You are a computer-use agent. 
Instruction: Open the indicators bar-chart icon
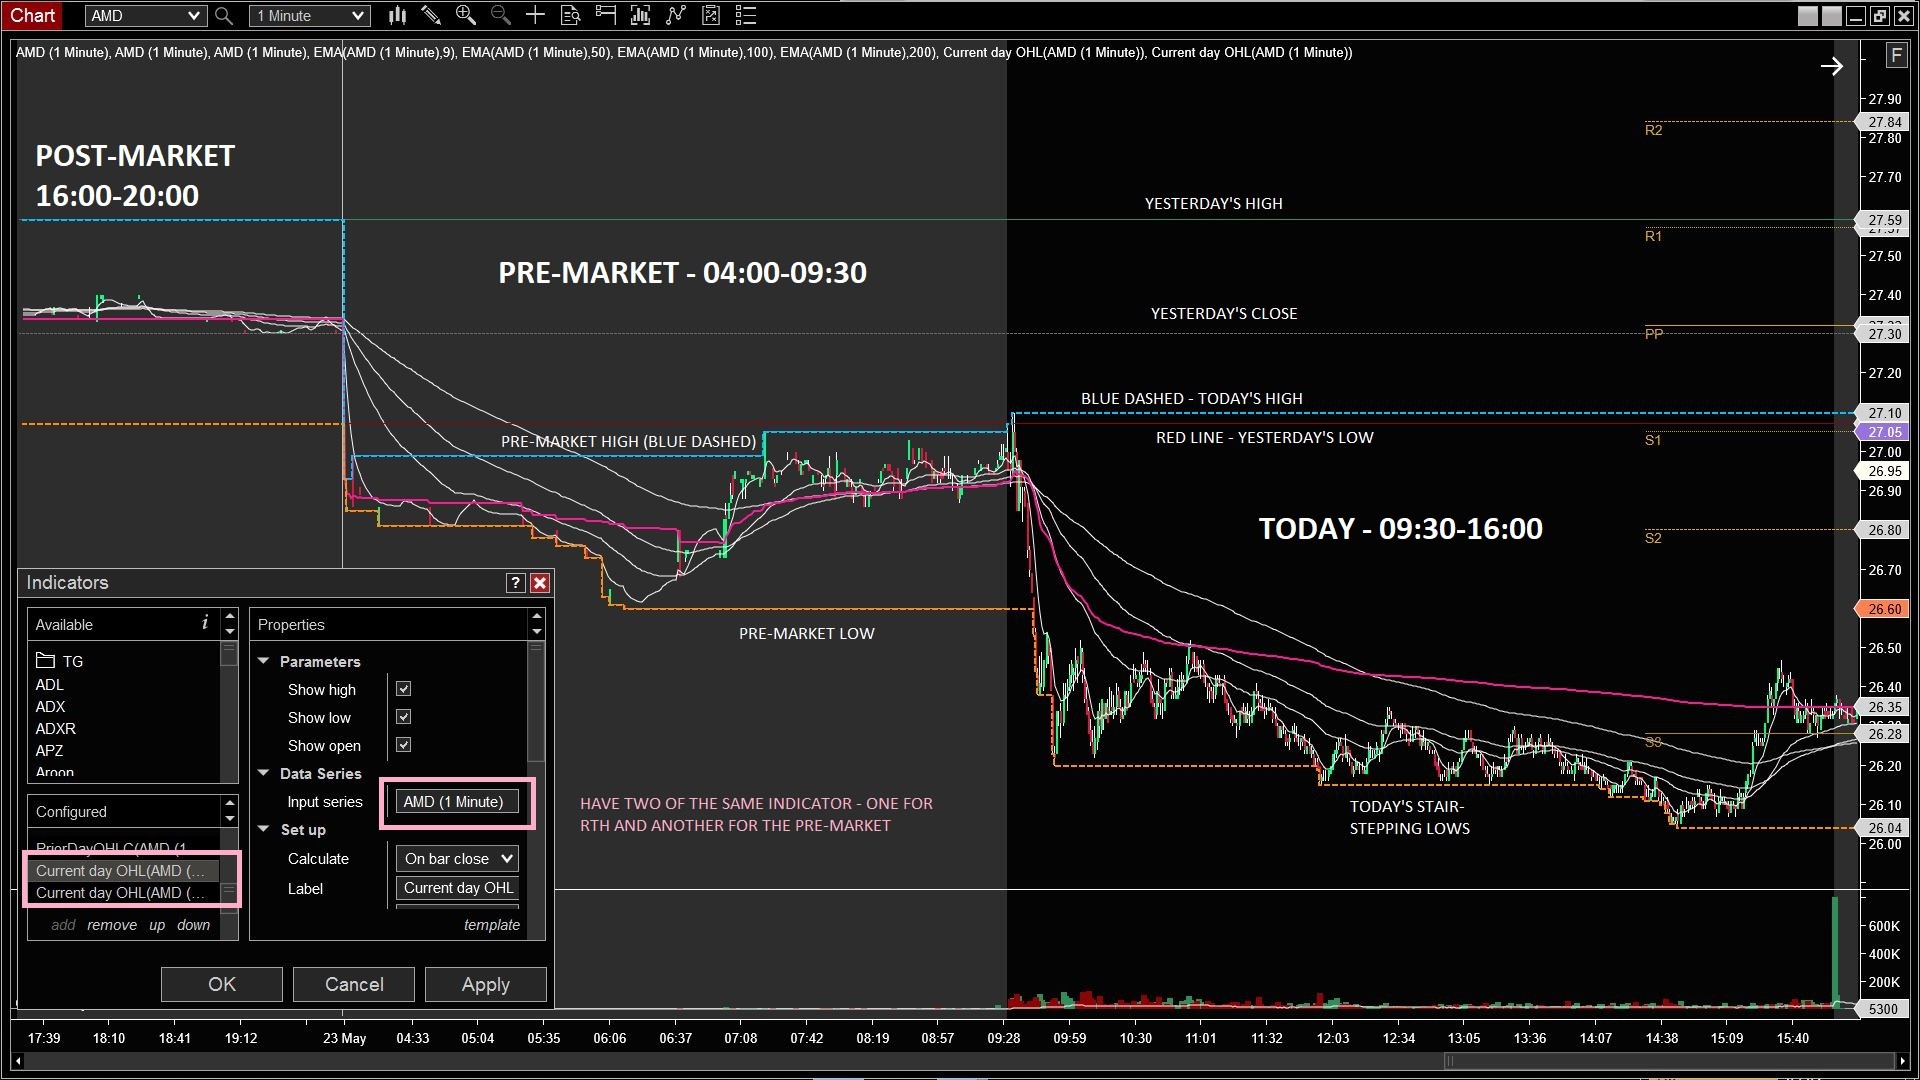pyautogui.click(x=640, y=15)
